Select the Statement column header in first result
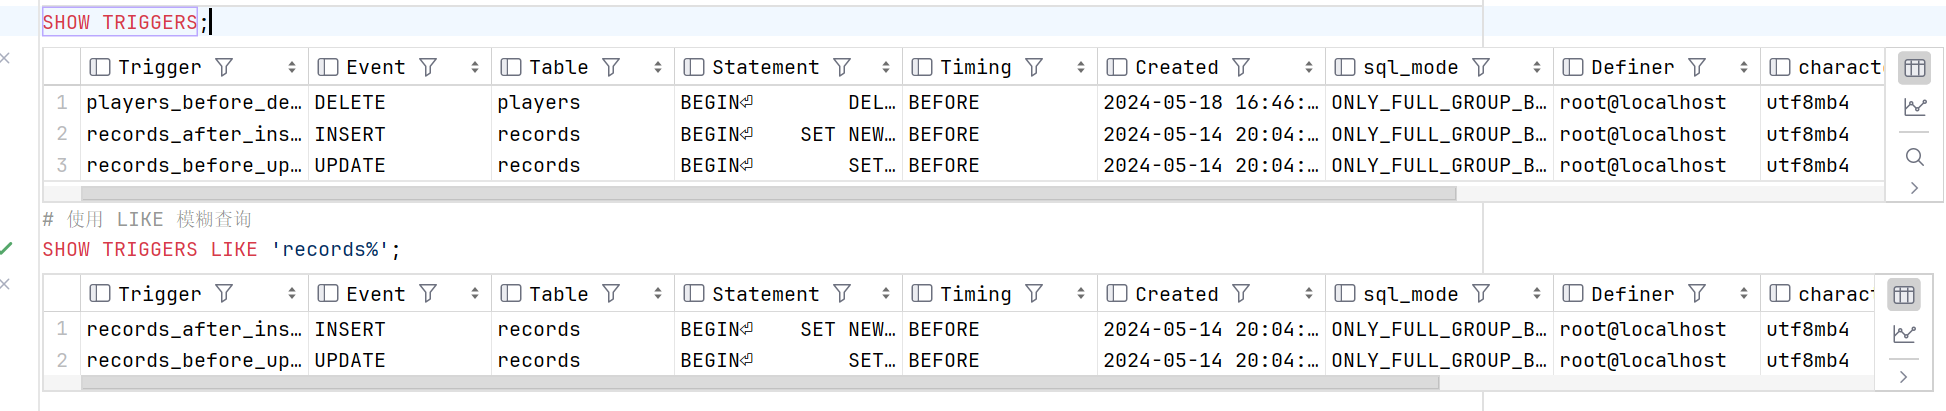This screenshot has height=411, width=1946. [765, 67]
